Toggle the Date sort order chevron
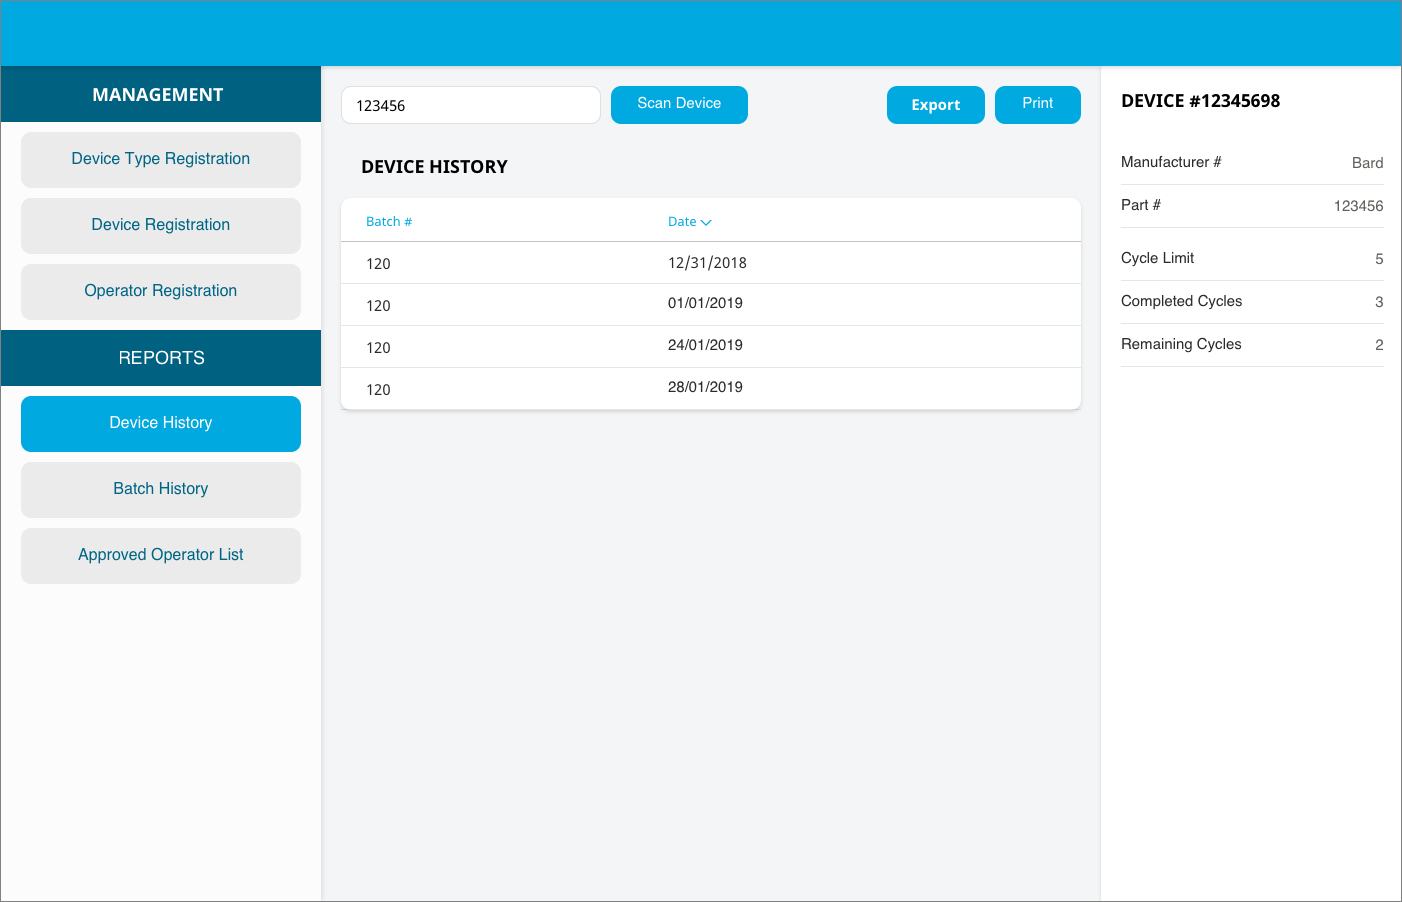1402x902 pixels. pos(707,221)
